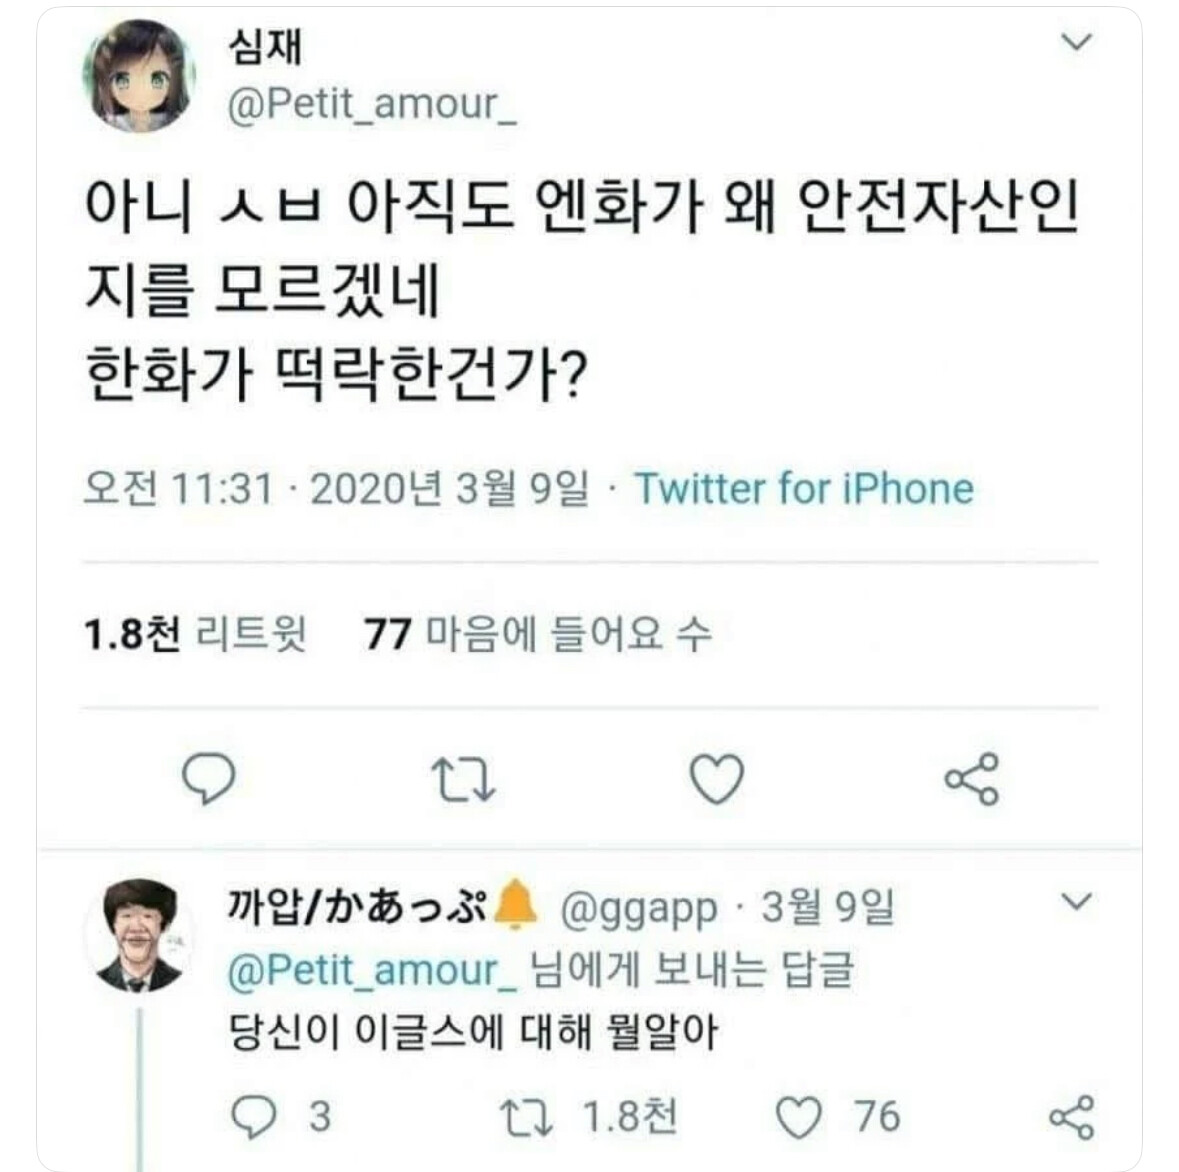Like the main tweet with heart icon

(717, 779)
